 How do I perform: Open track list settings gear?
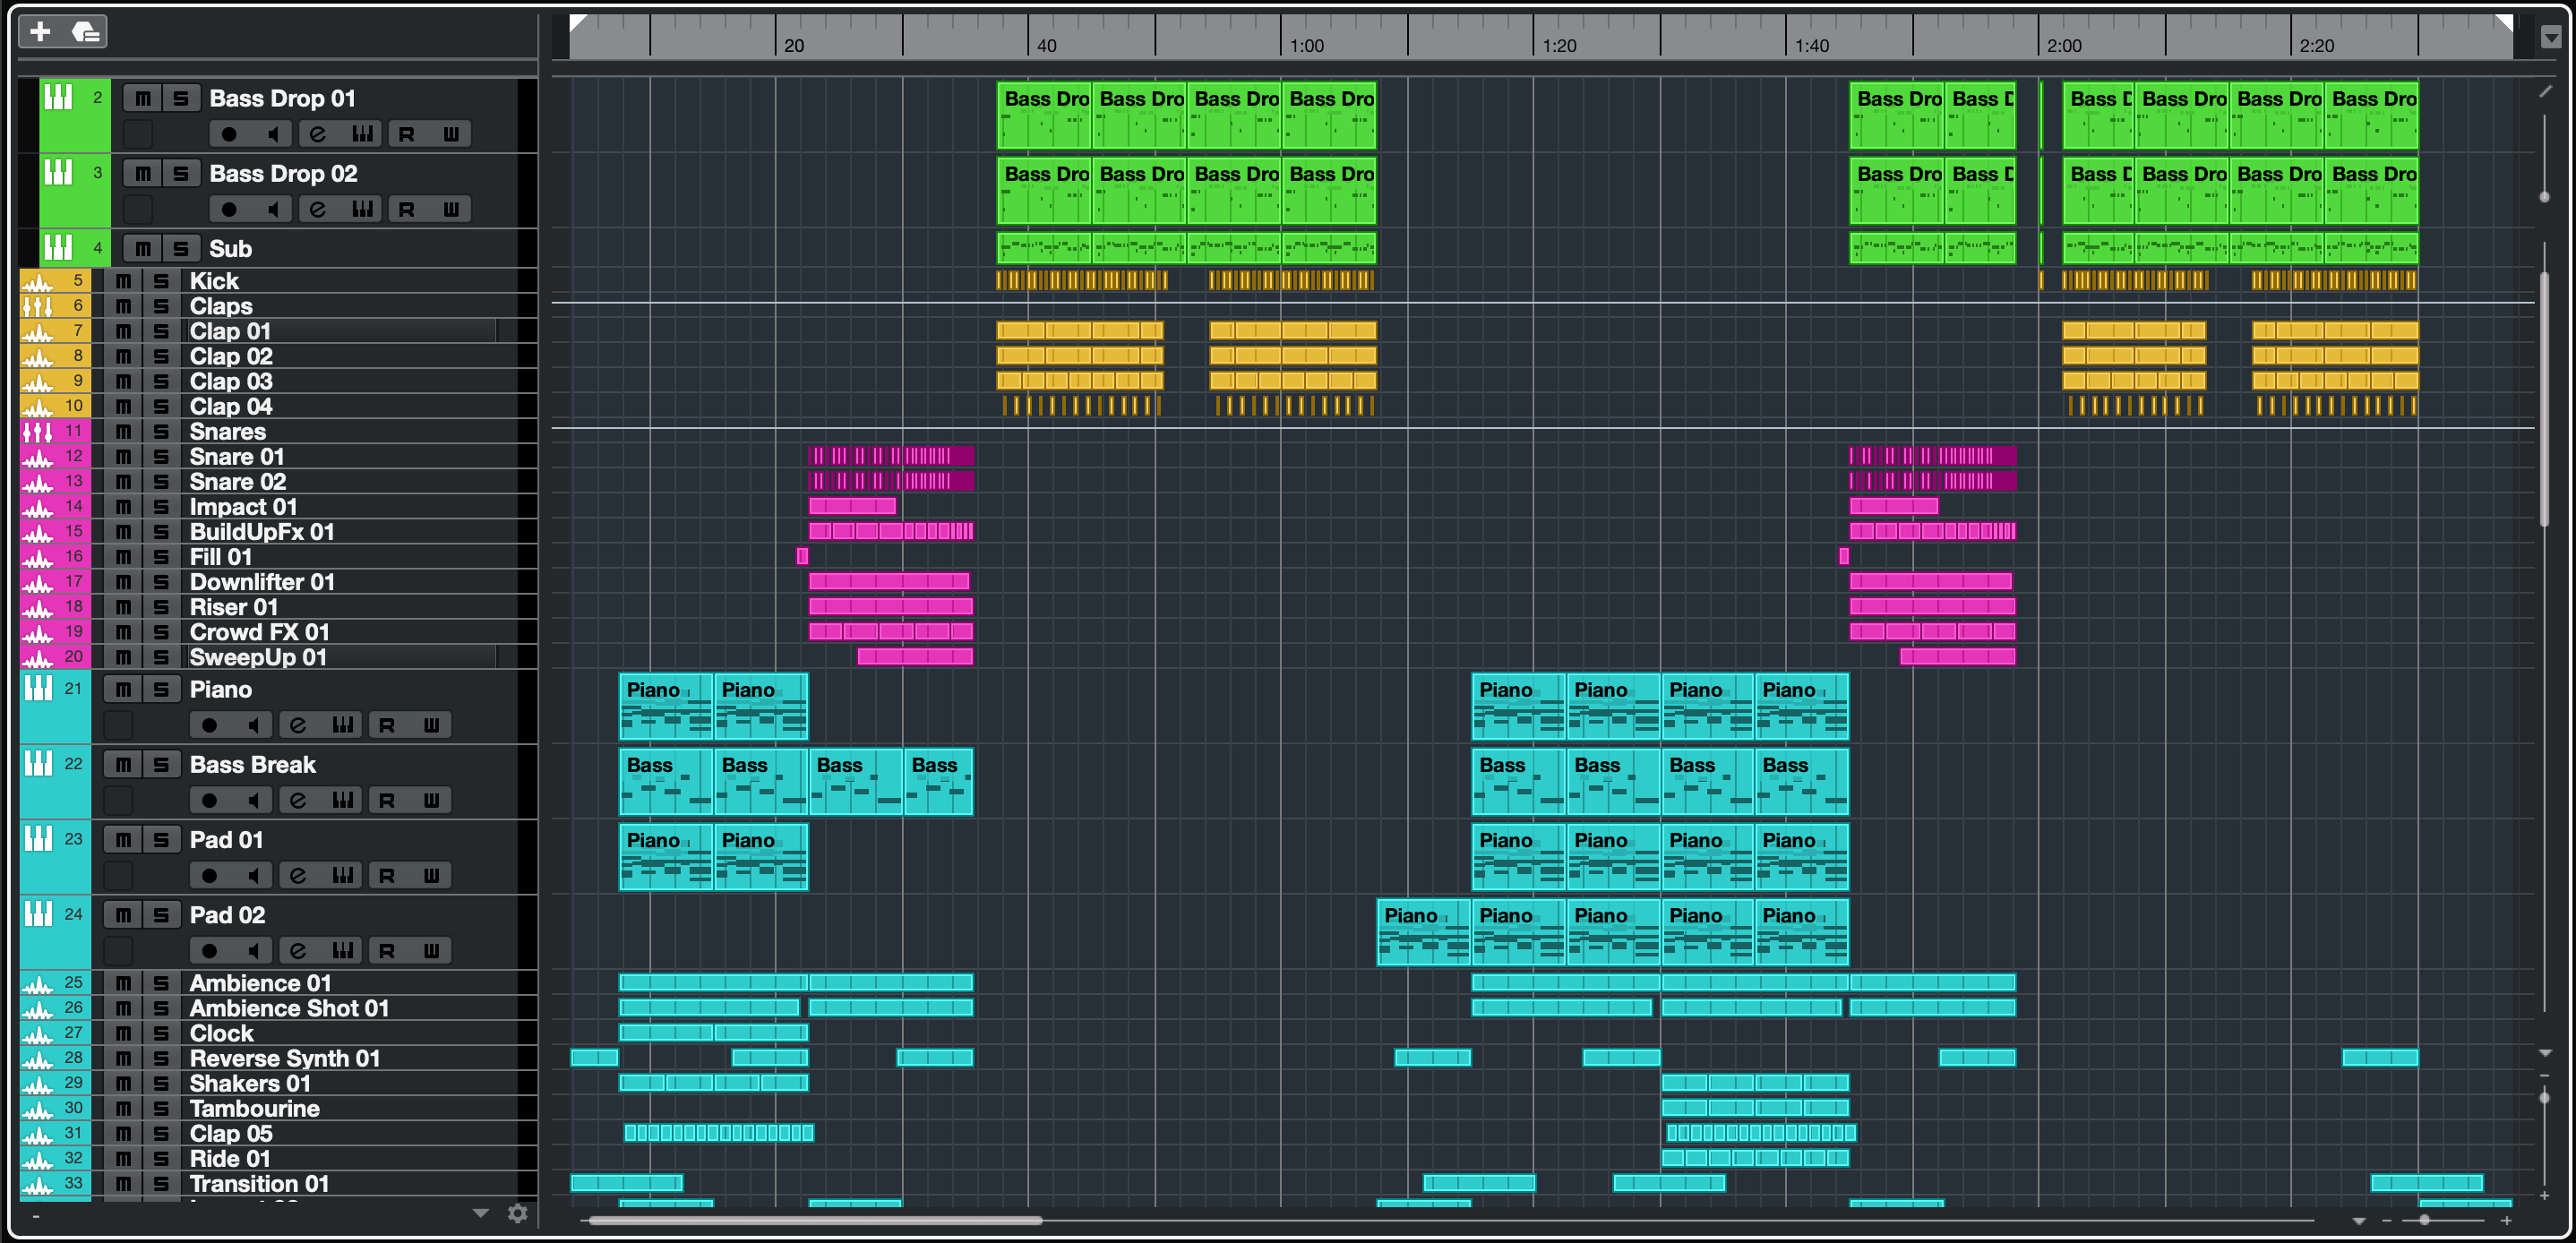tap(517, 1213)
